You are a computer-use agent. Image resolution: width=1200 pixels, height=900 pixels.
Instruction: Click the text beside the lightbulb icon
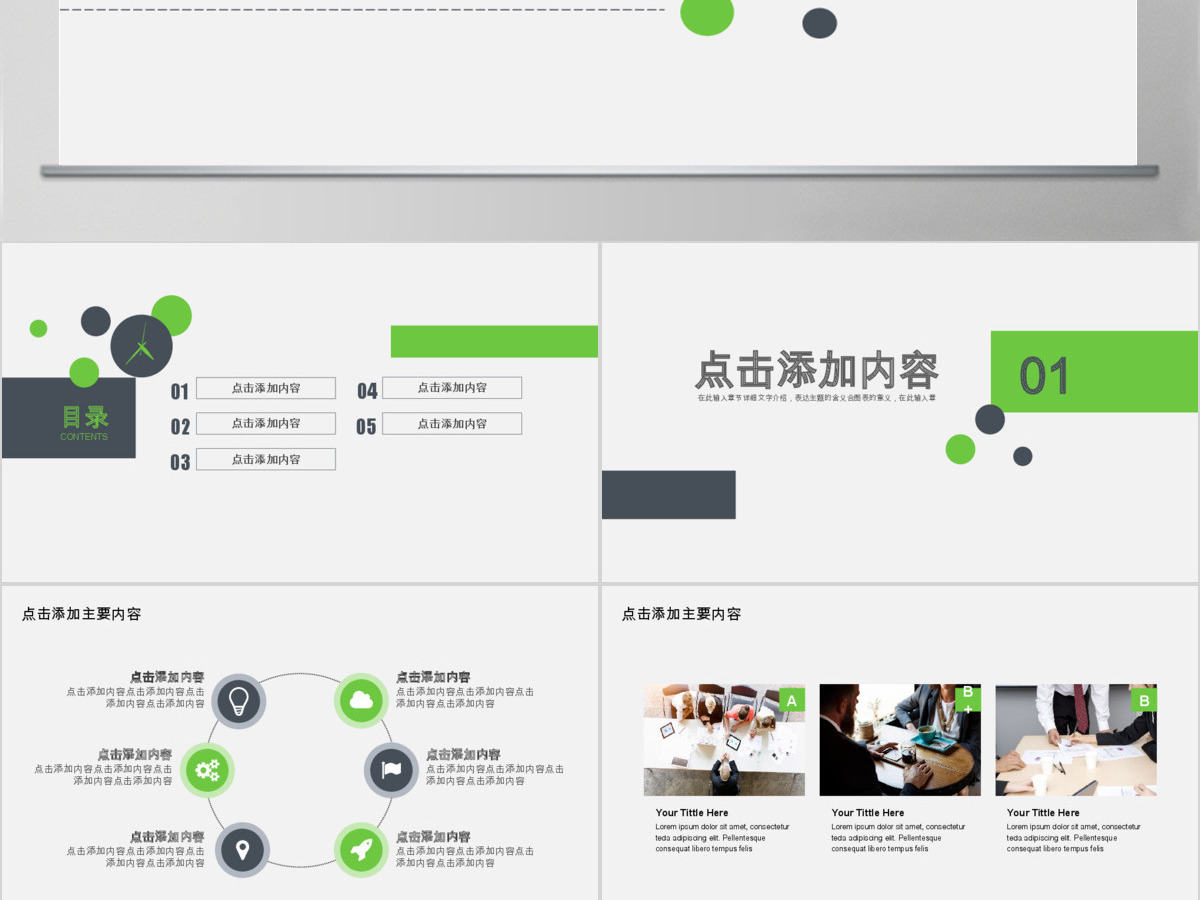coord(136,690)
